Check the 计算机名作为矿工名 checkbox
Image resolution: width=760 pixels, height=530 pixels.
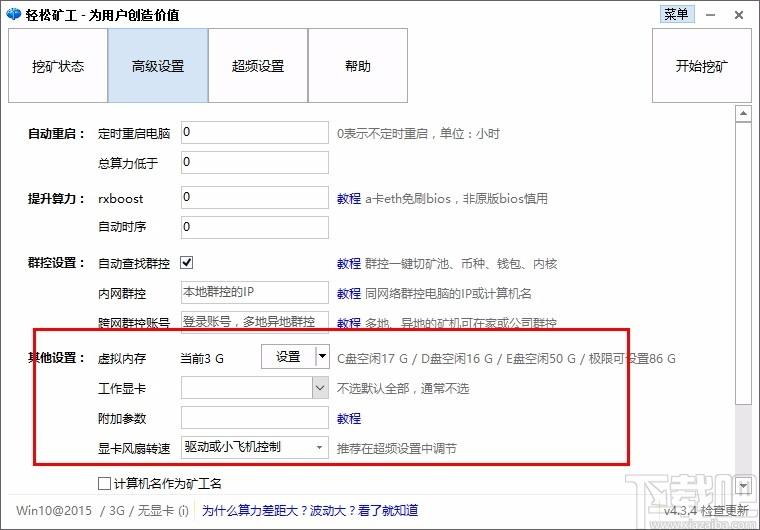coord(104,483)
